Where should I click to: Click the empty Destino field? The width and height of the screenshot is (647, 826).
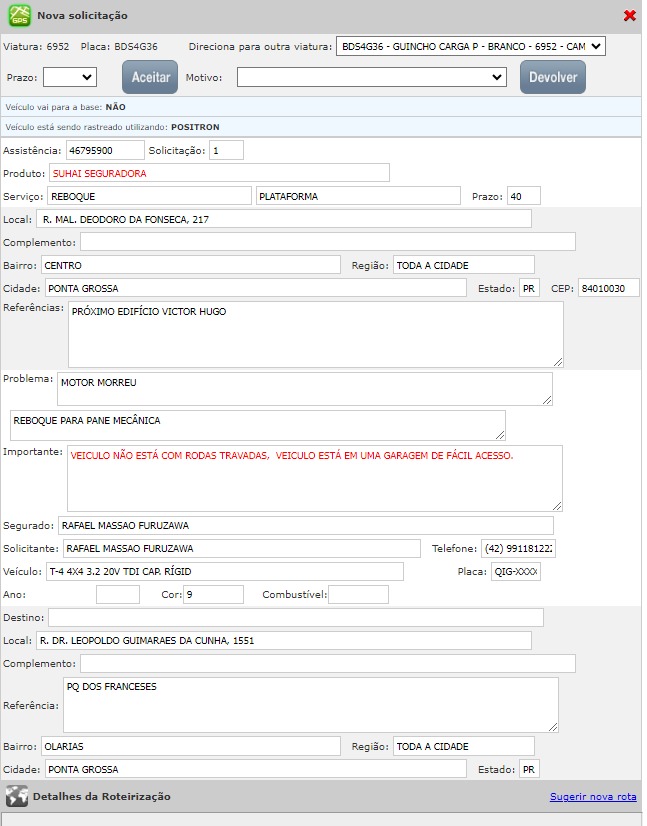coord(295,617)
